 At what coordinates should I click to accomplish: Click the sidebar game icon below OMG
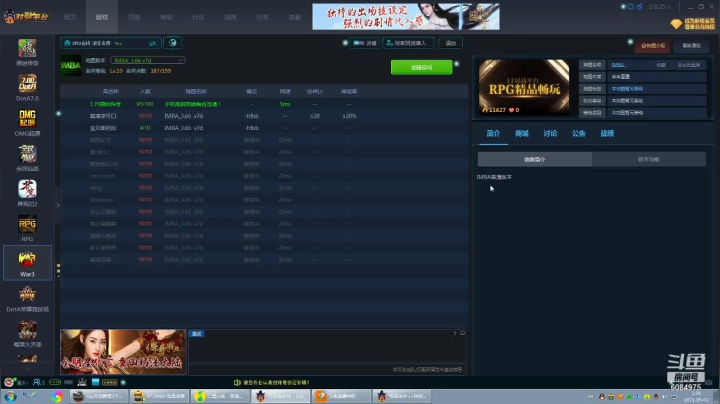[x=27, y=157]
